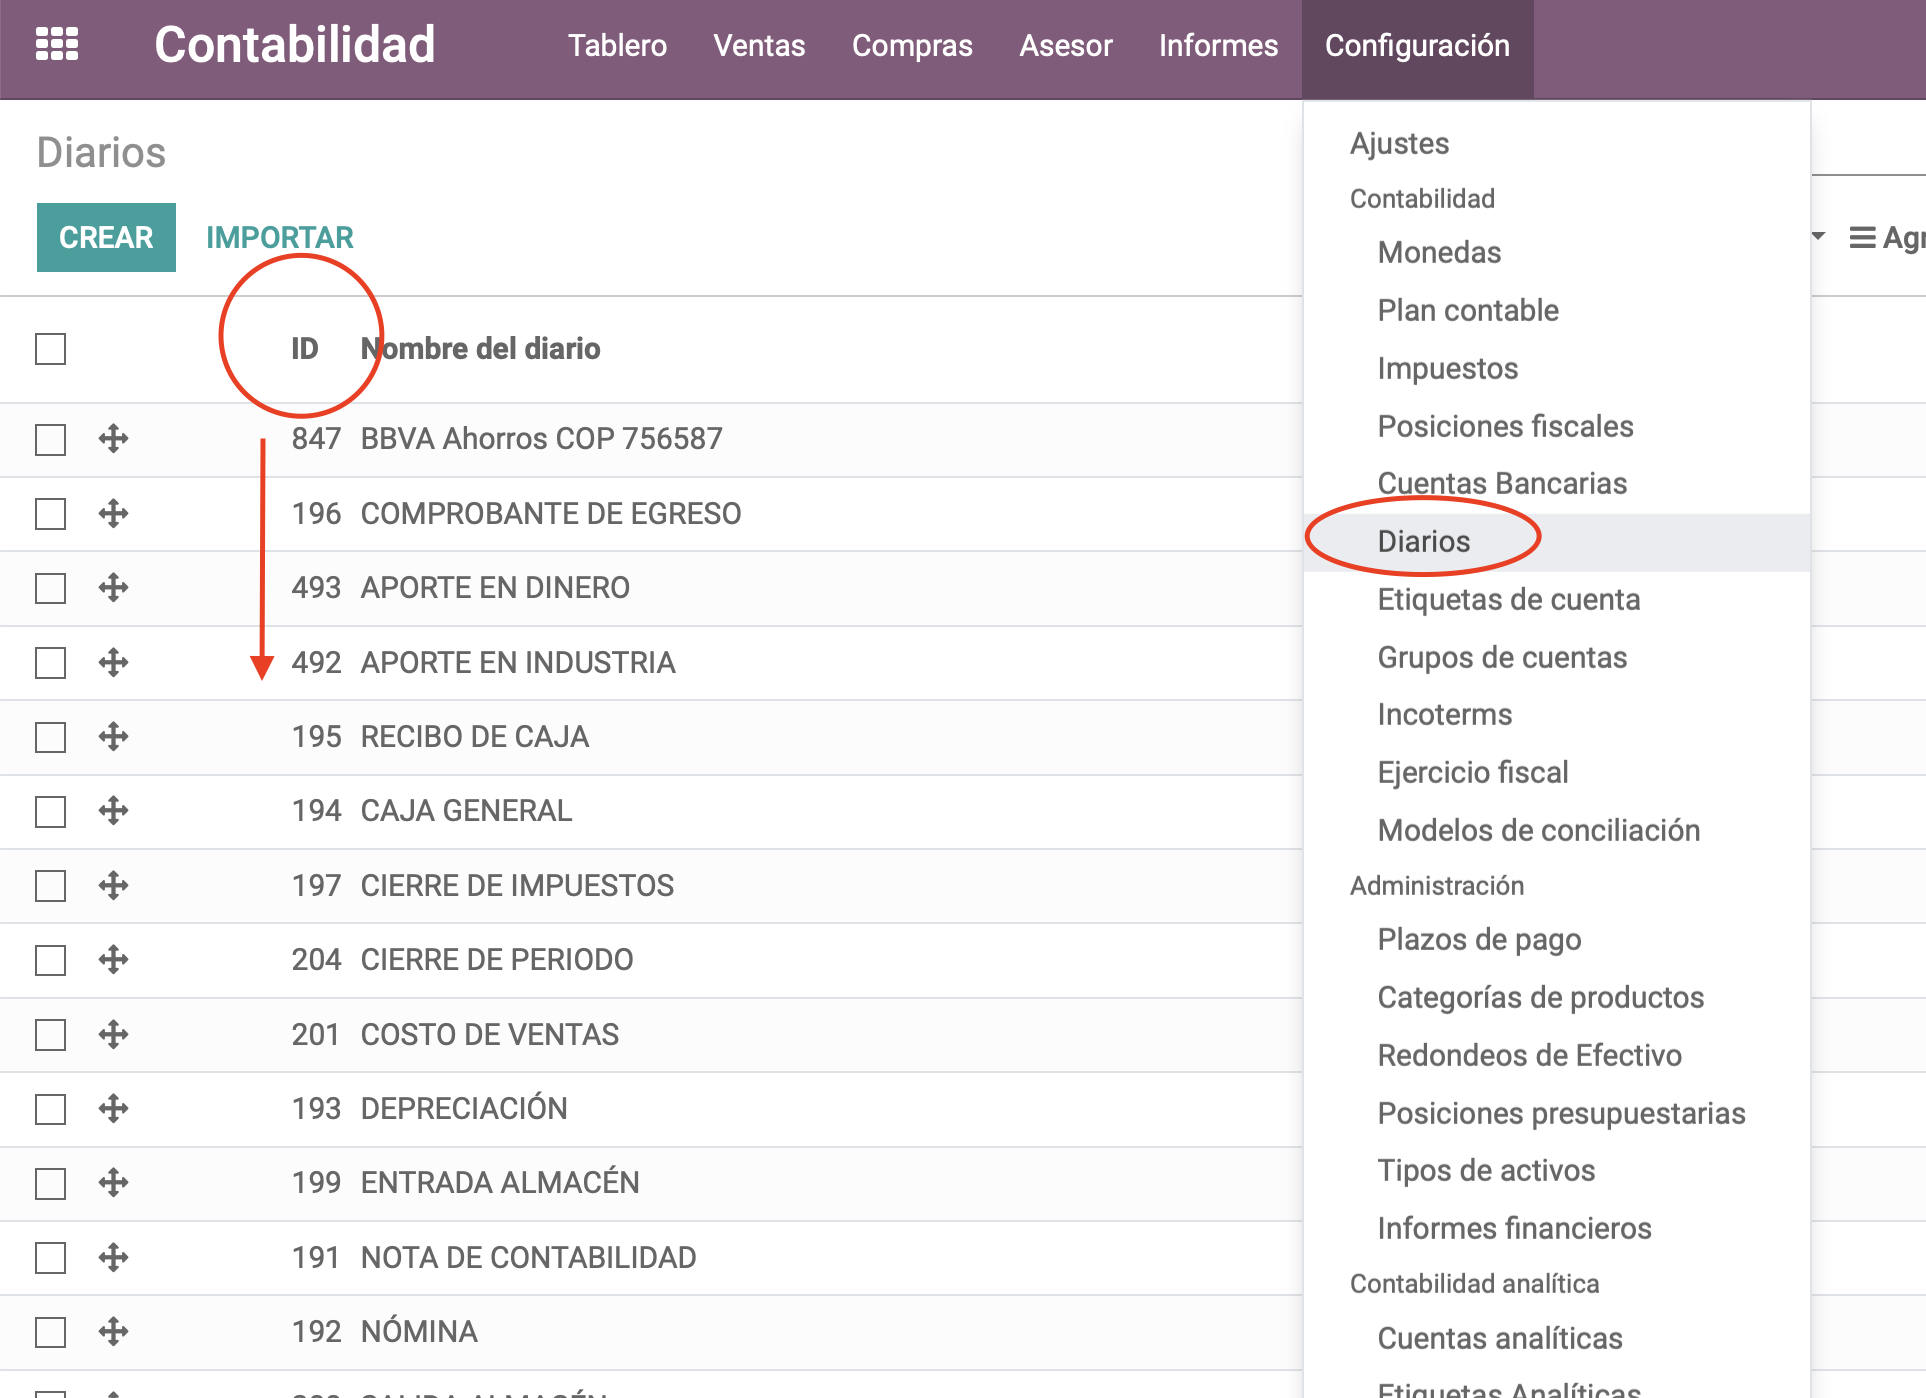Check the RECIBO DE CAJA row
Screen dimensions: 1926x1398
(50, 737)
